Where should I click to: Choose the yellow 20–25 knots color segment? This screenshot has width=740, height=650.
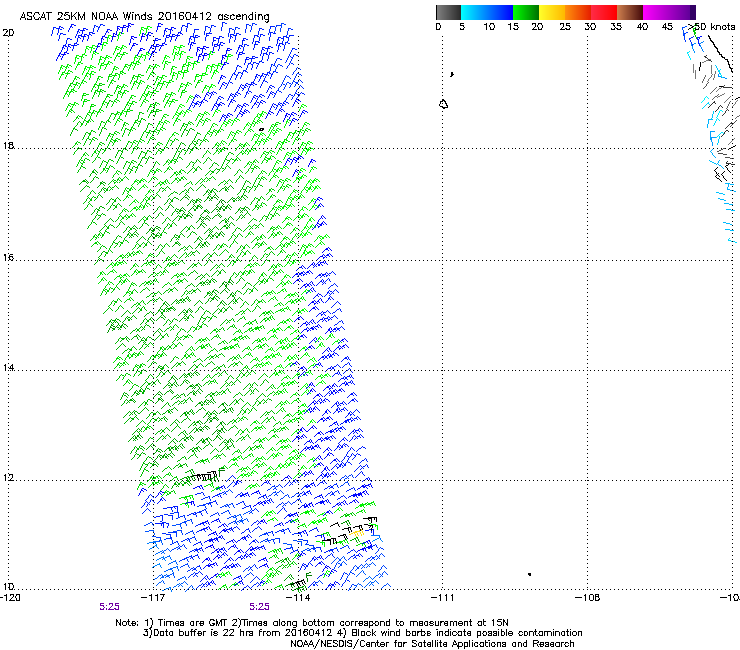(552, 12)
